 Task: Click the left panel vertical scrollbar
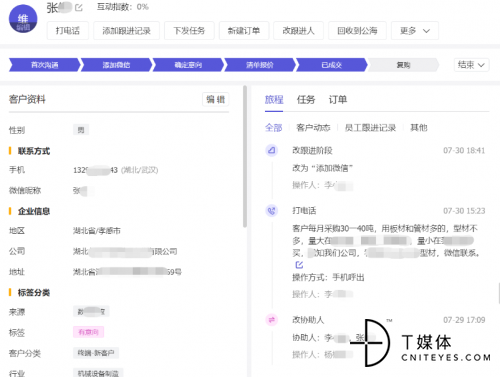(x=245, y=157)
